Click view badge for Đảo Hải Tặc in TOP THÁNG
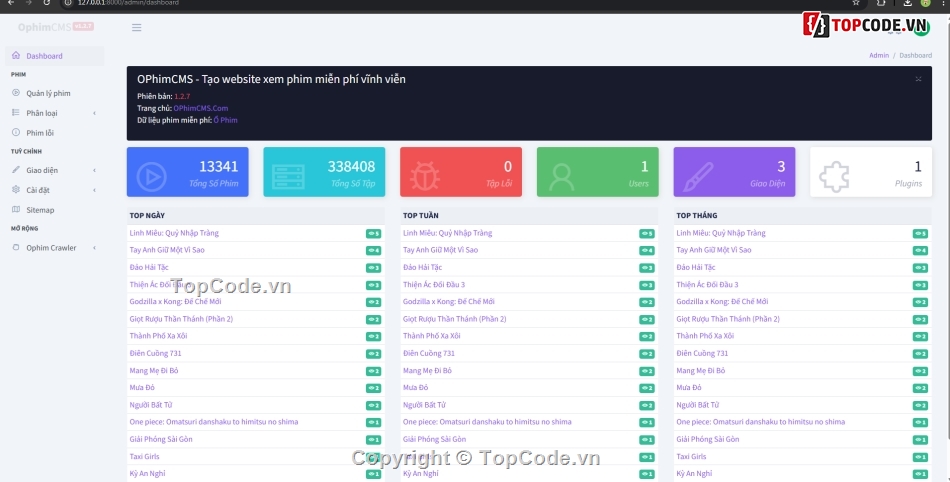The image size is (950, 482). 920,268
